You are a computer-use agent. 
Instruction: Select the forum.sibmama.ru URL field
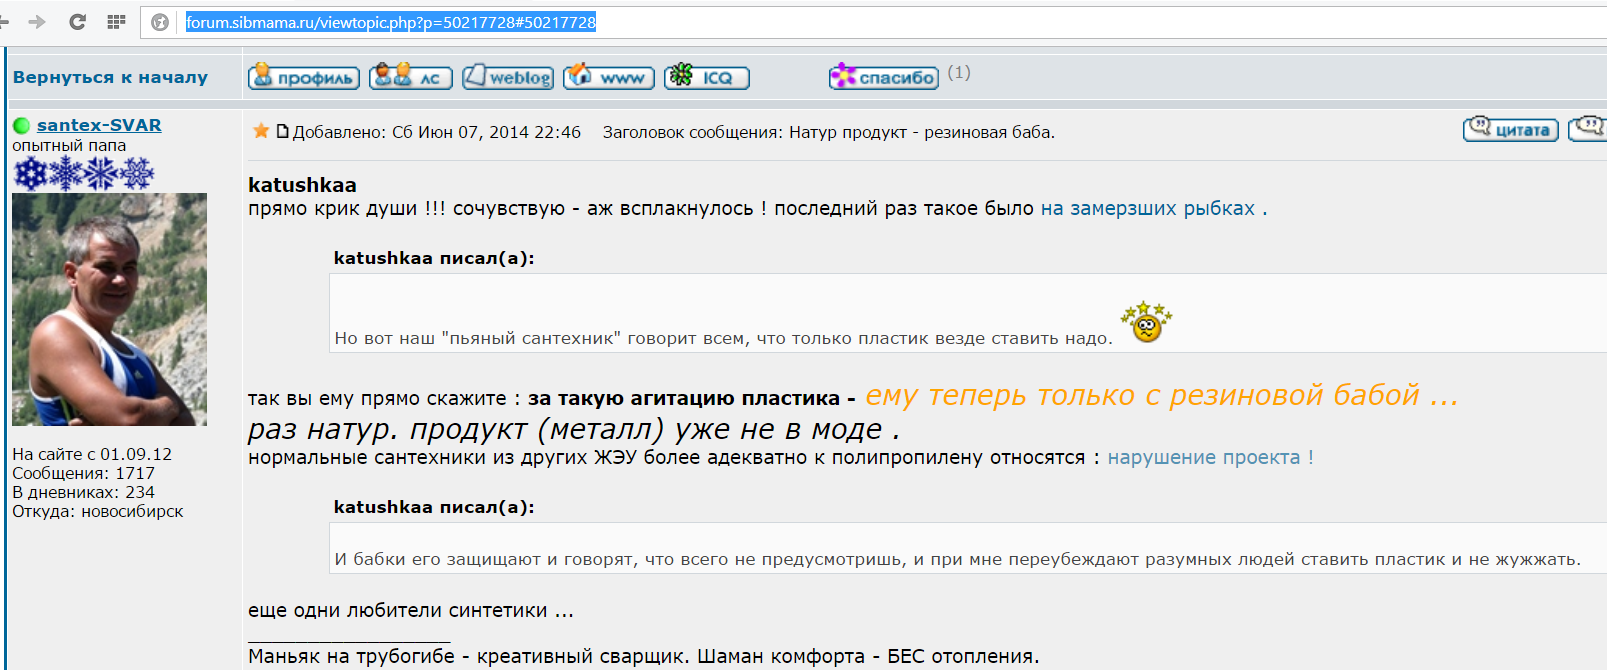(391, 22)
